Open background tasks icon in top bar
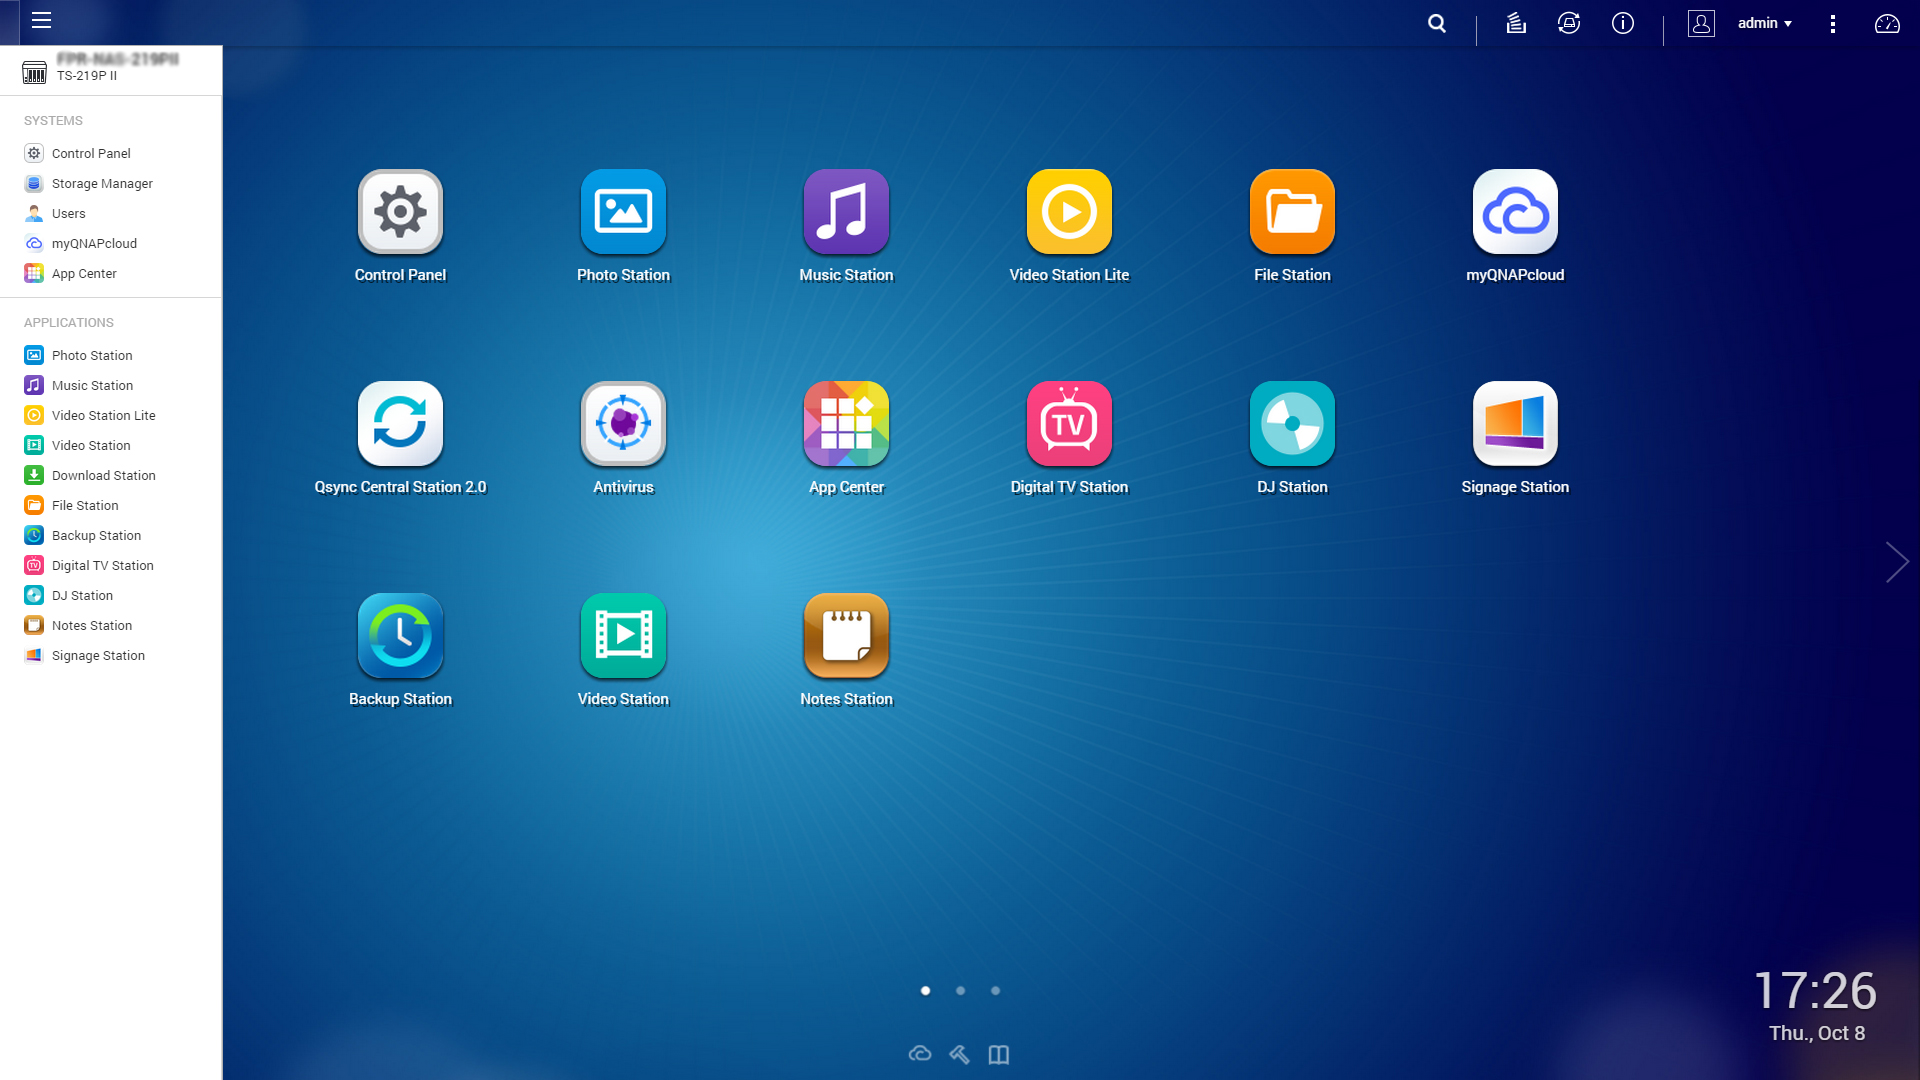This screenshot has width=1920, height=1080. click(x=1516, y=23)
